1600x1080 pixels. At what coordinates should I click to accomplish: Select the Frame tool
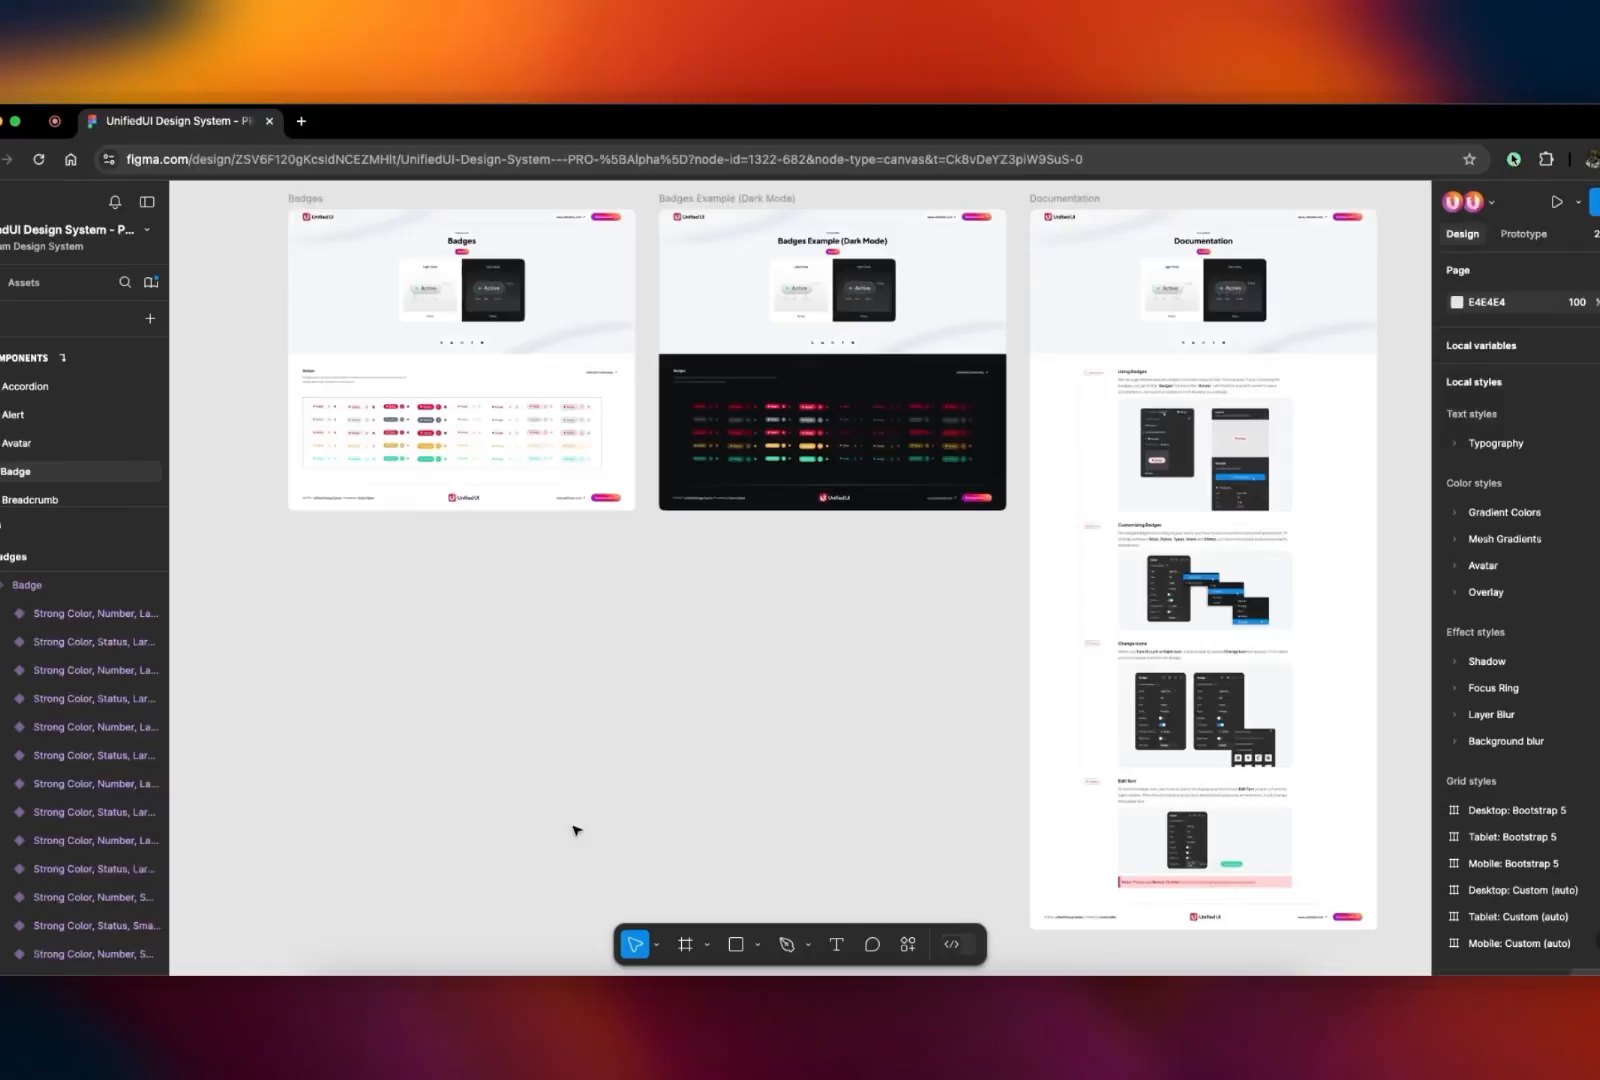(685, 944)
